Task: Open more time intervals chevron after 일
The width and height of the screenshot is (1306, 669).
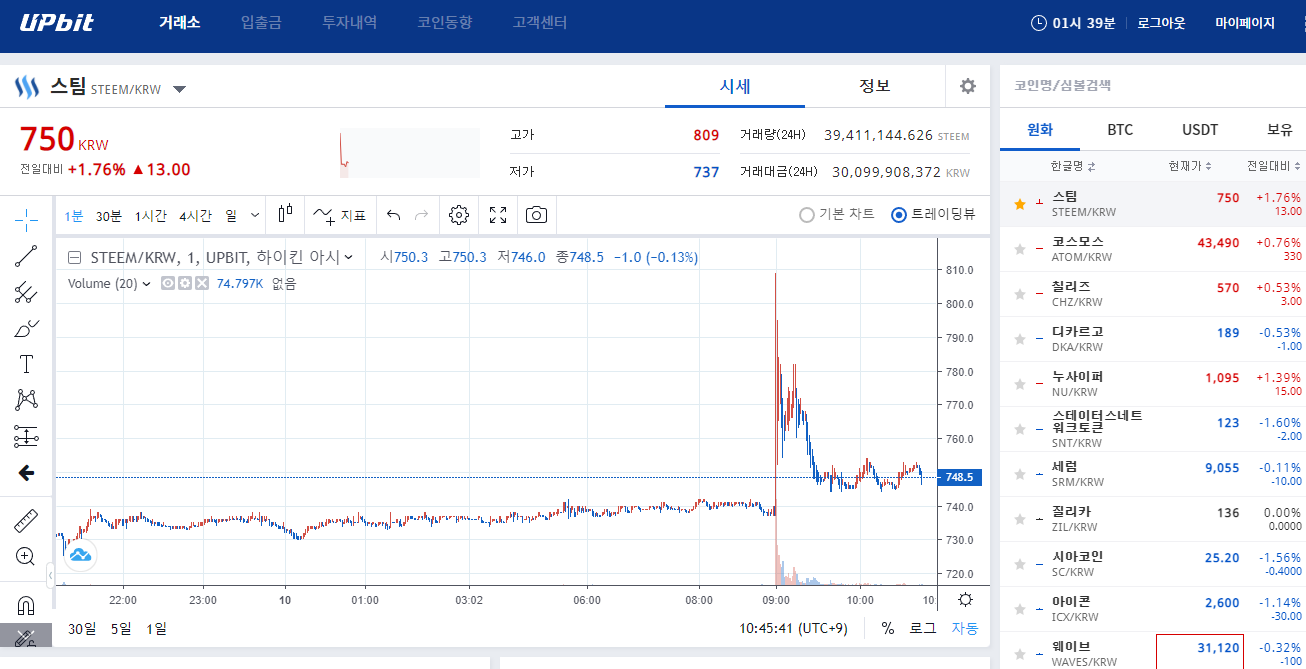Action: coord(255,215)
